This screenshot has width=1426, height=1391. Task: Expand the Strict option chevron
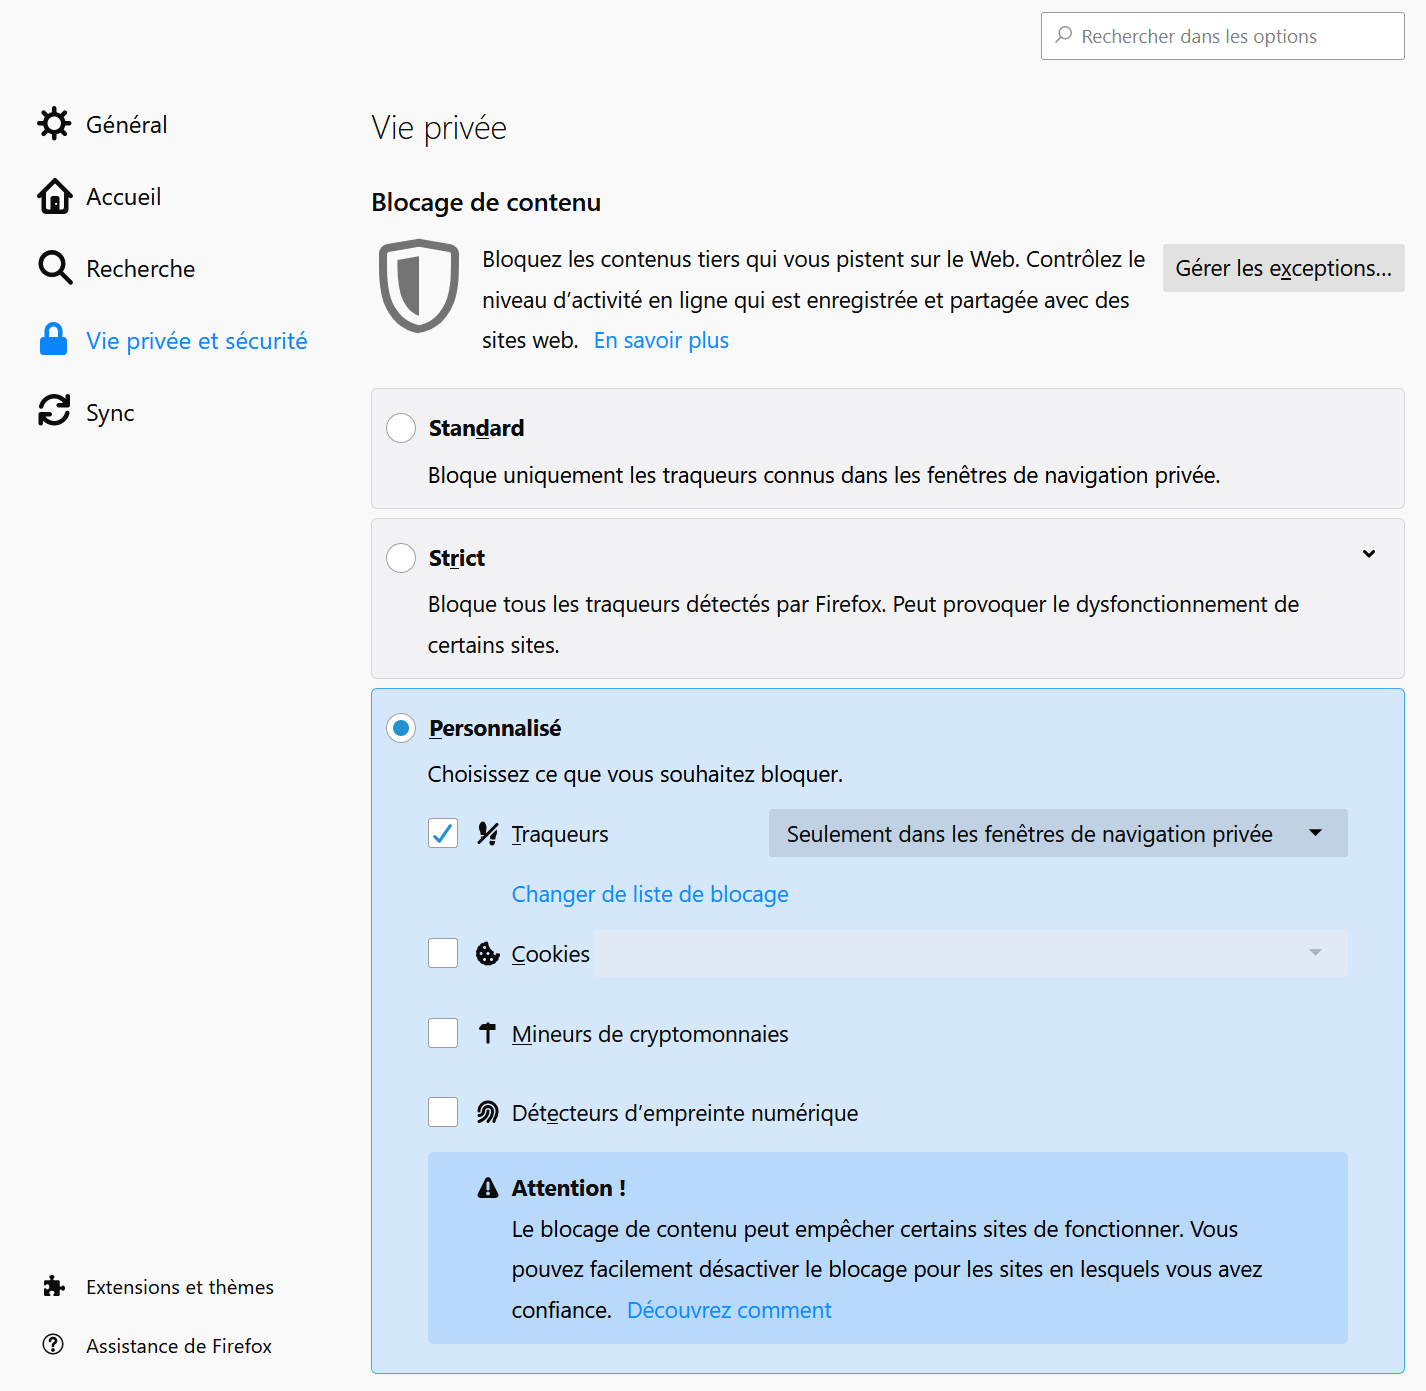[x=1369, y=554]
